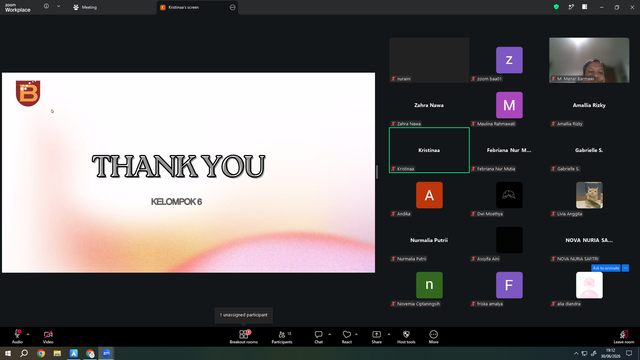Select Maulina Rahmawati avatar tile
This screenshot has width=640, height=360.
click(x=509, y=105)
